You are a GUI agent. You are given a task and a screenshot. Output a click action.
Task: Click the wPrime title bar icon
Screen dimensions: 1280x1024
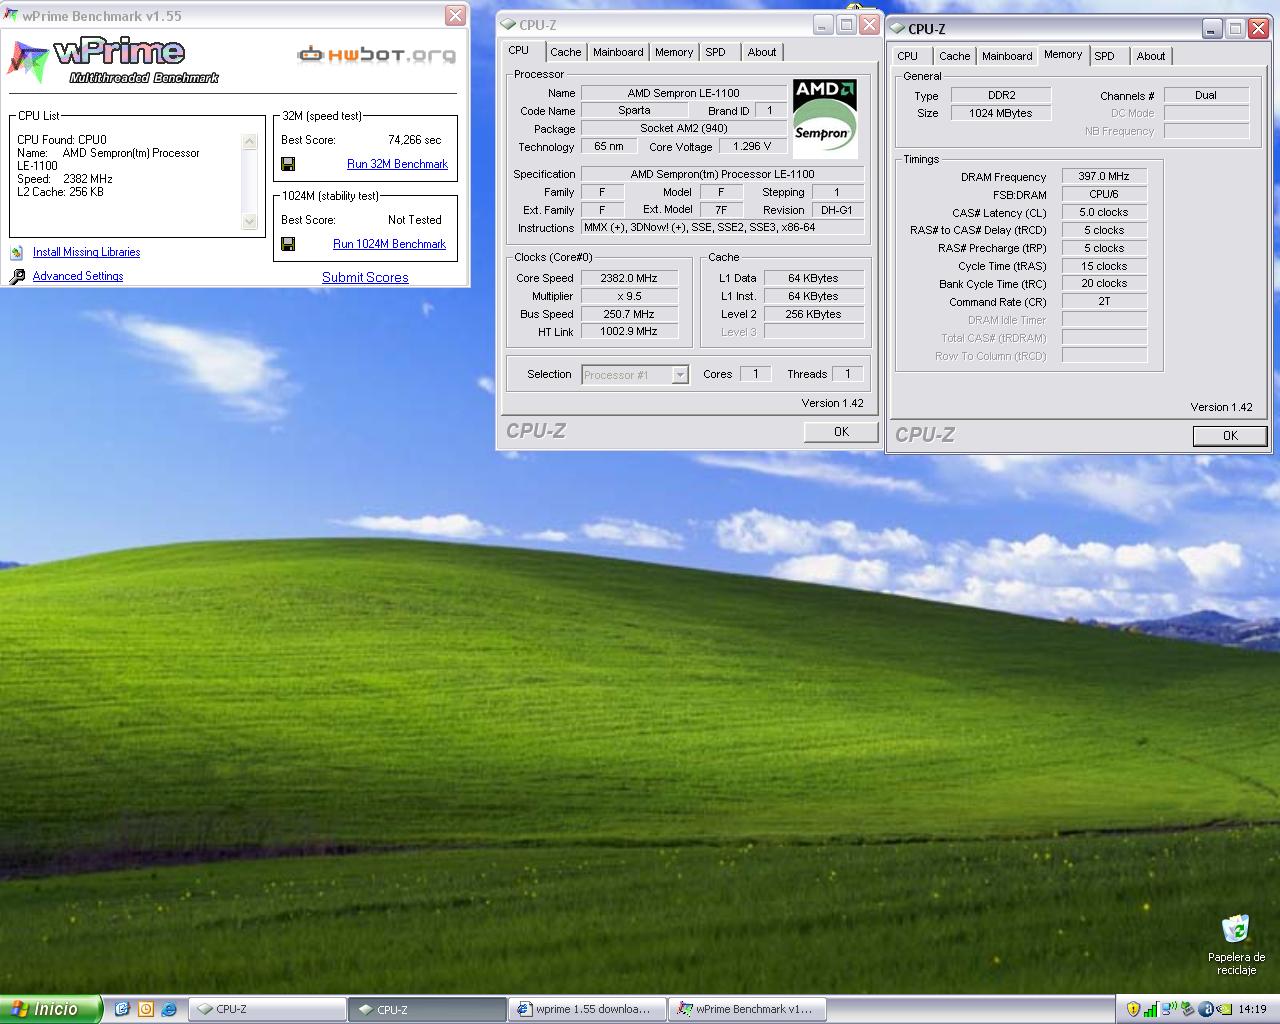point(11,16)
